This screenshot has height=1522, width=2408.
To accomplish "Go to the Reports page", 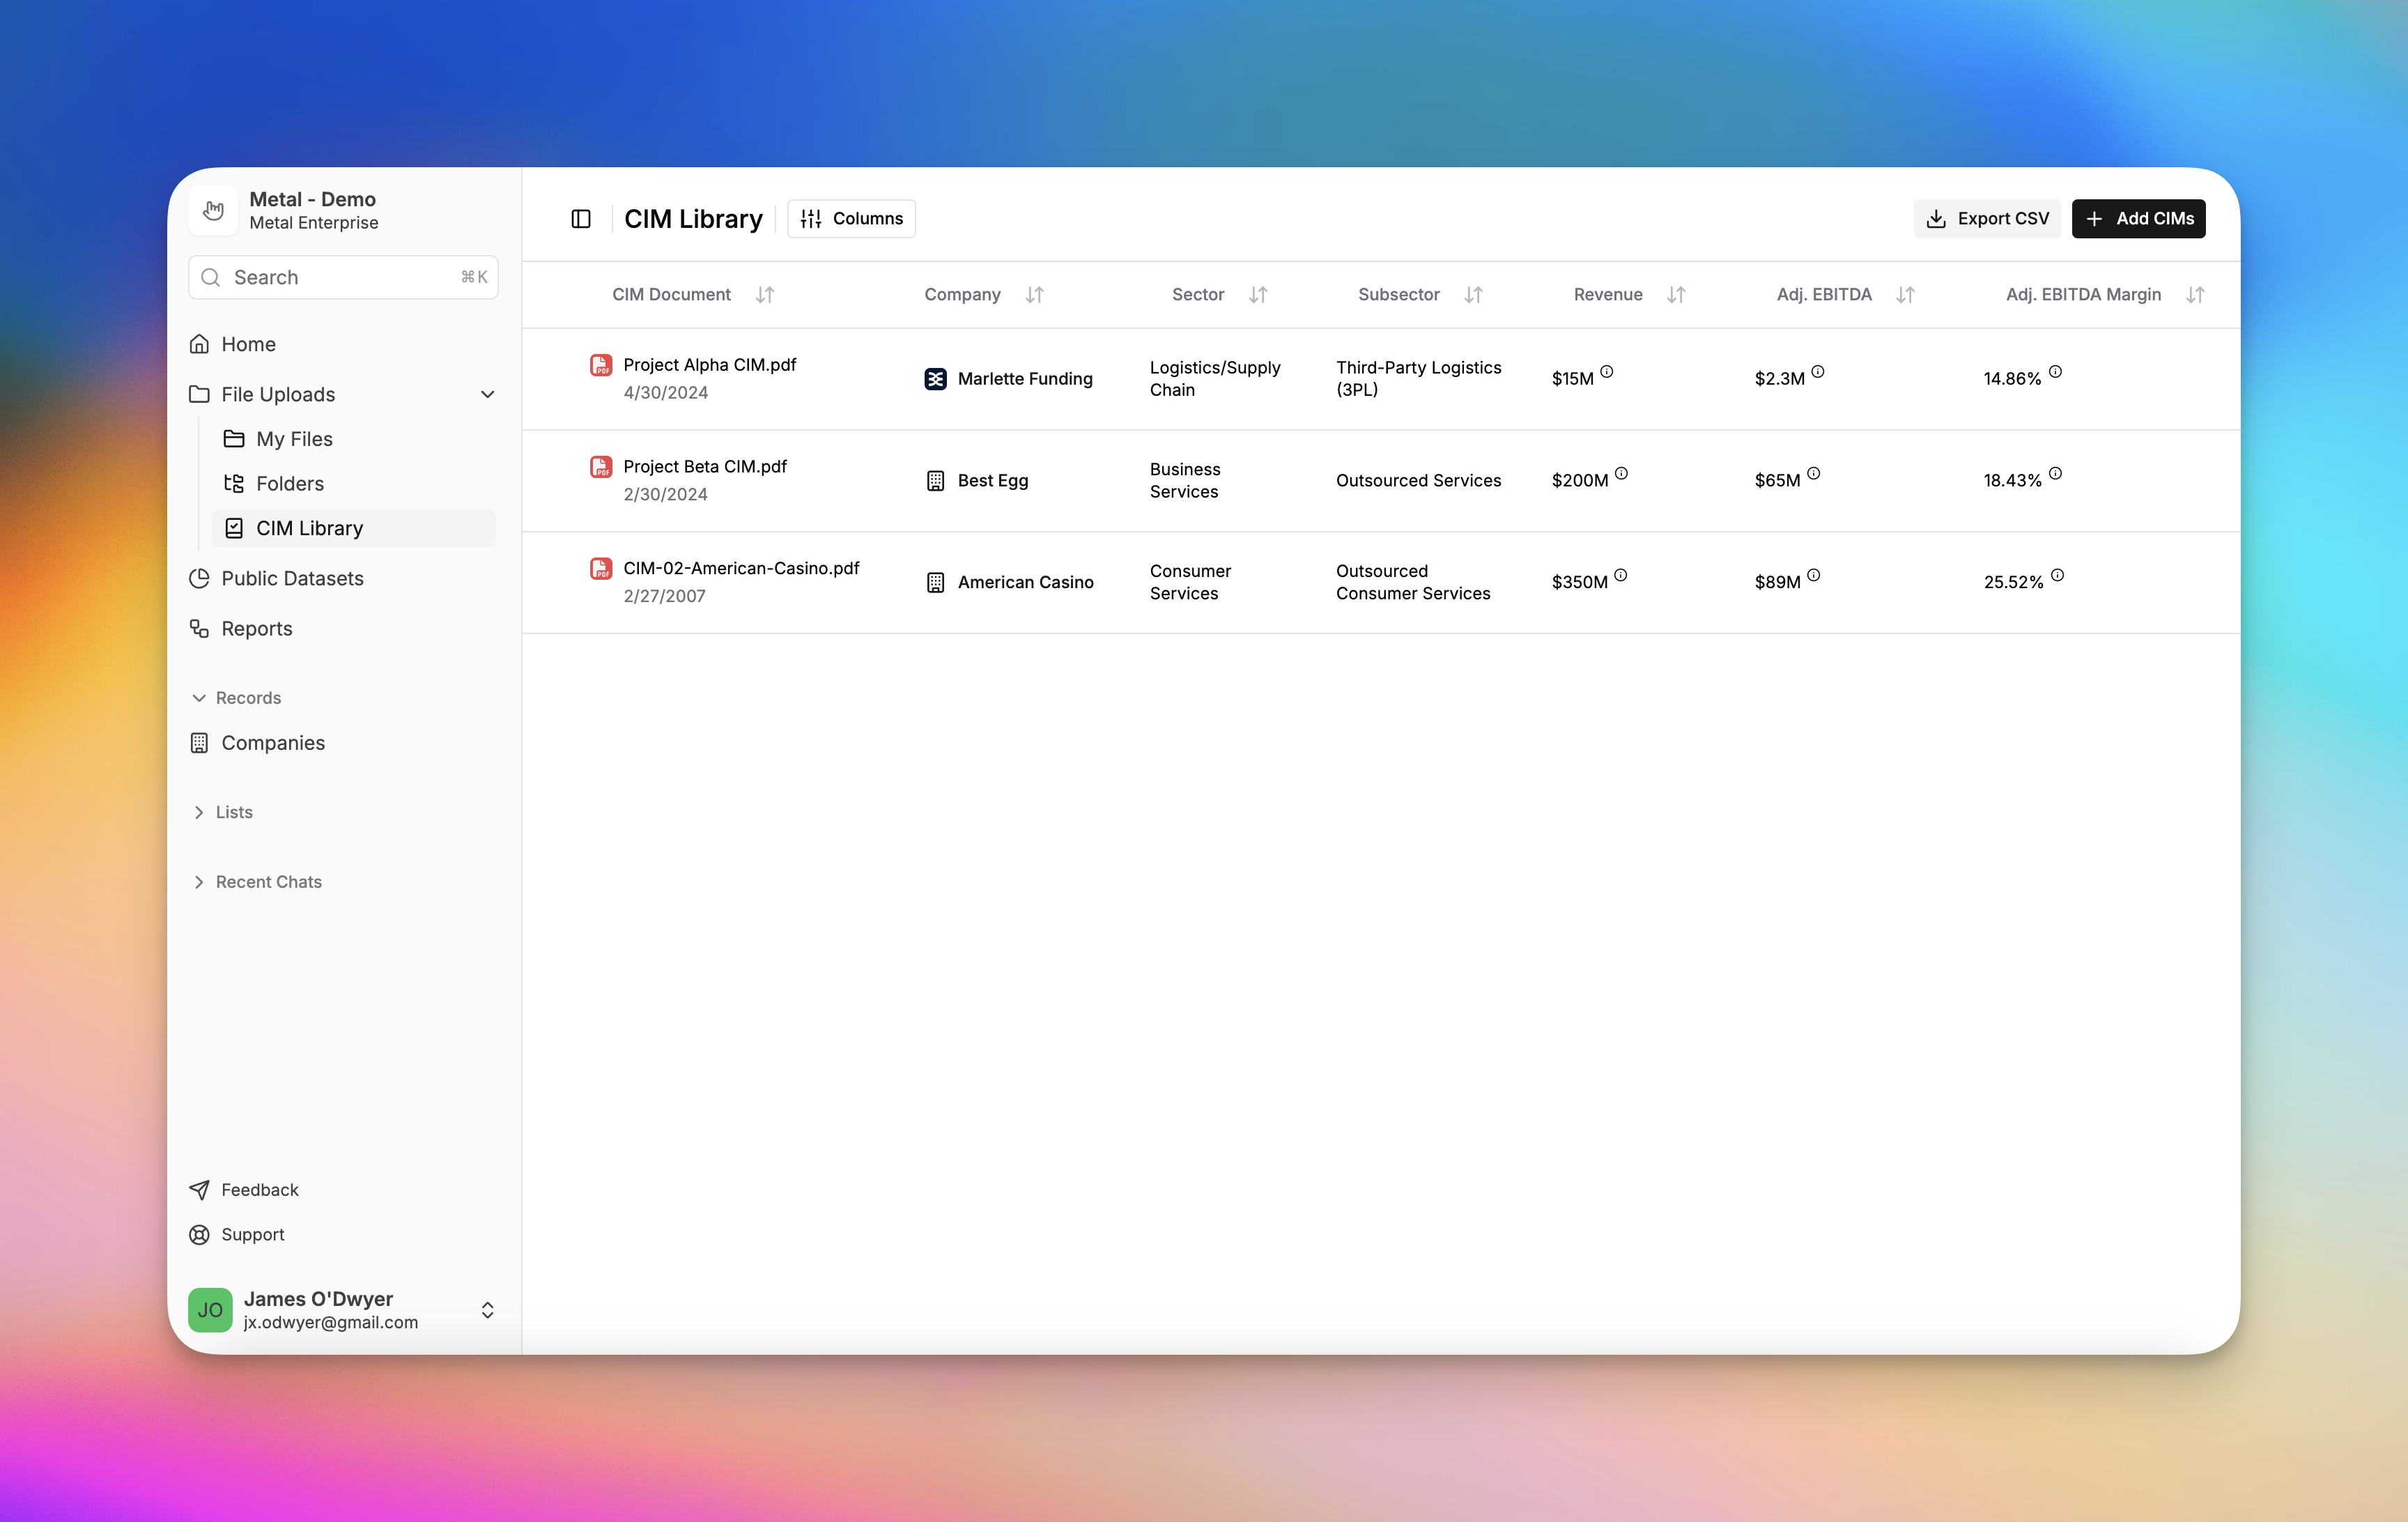I will (x=257, y=629).
